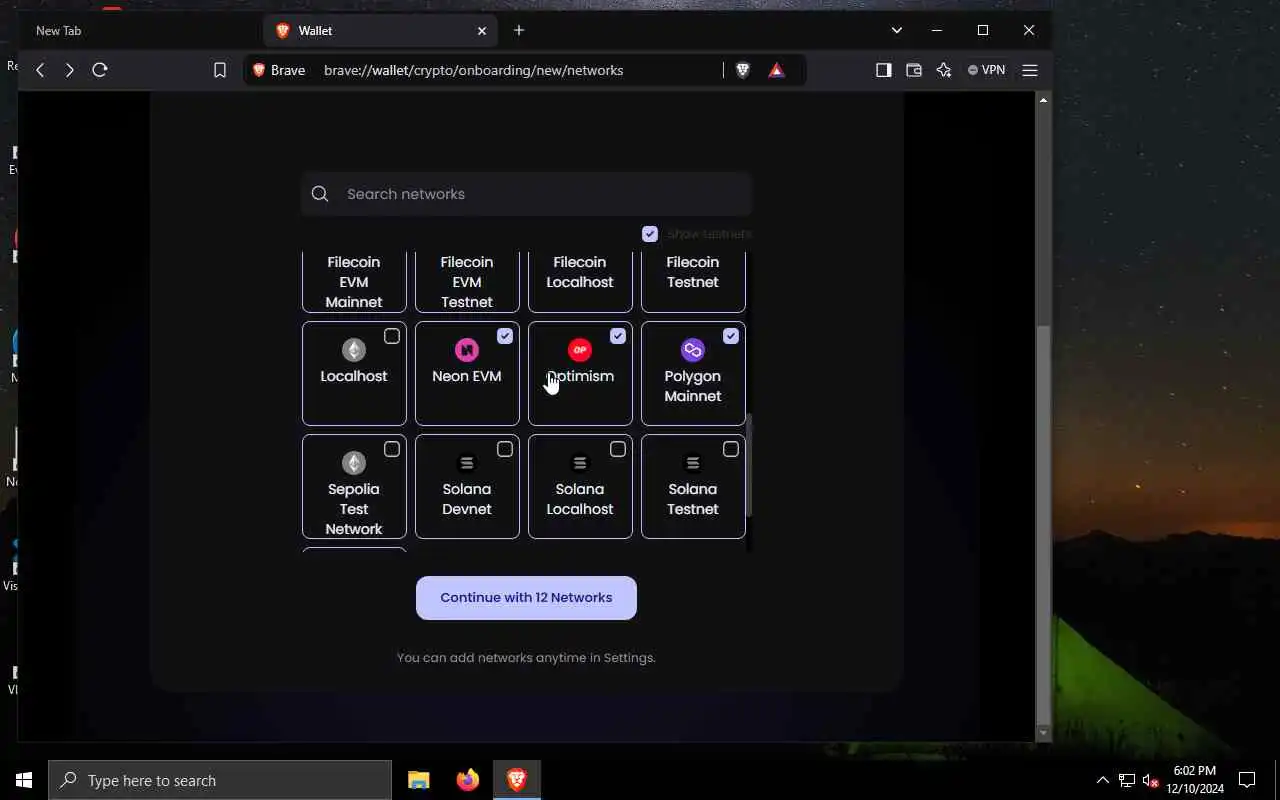Check the Solana Devnet checkbox
The image size is (1280, 800).
click(505, 449)
